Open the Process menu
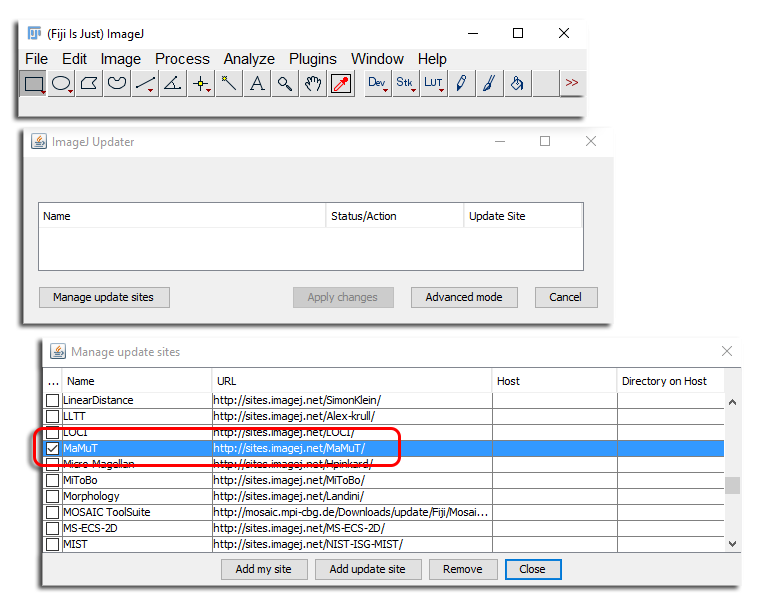 182,59
